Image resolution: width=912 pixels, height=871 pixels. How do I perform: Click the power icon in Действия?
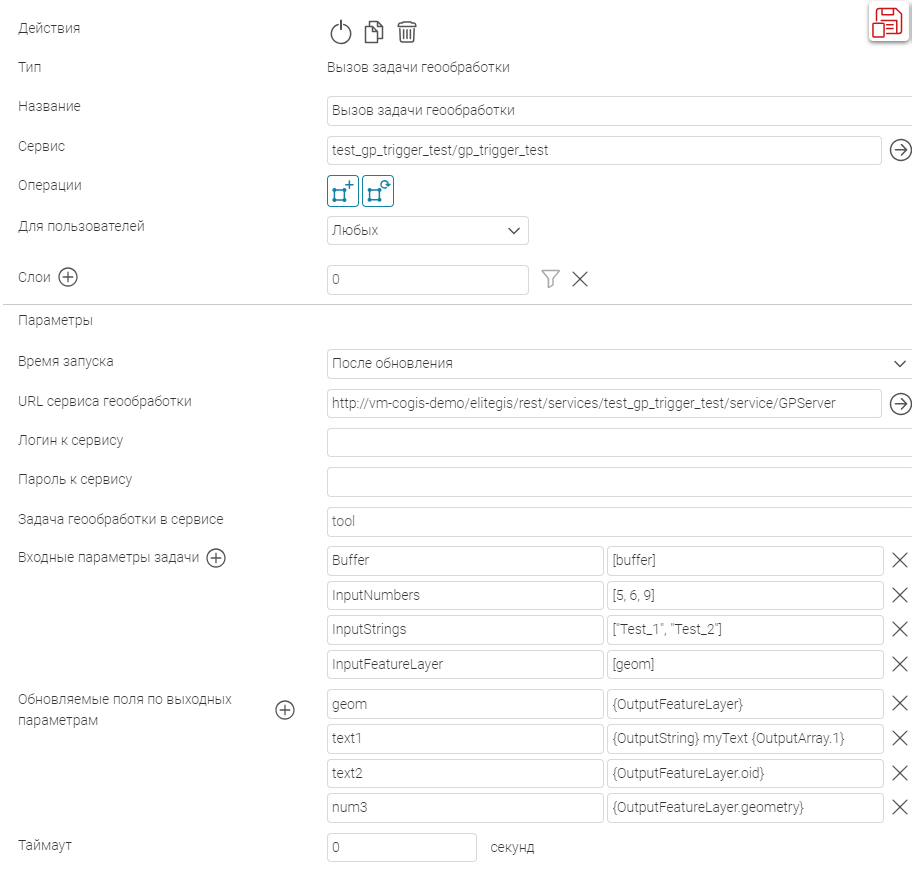(341, 32)
